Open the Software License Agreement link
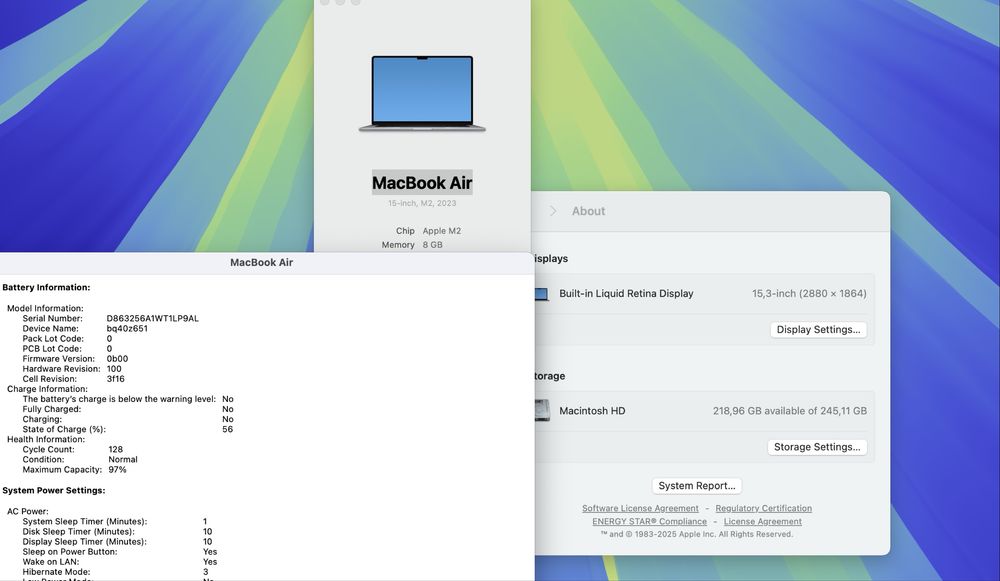This screenshot has width=1000, height=581. point(640,508)
